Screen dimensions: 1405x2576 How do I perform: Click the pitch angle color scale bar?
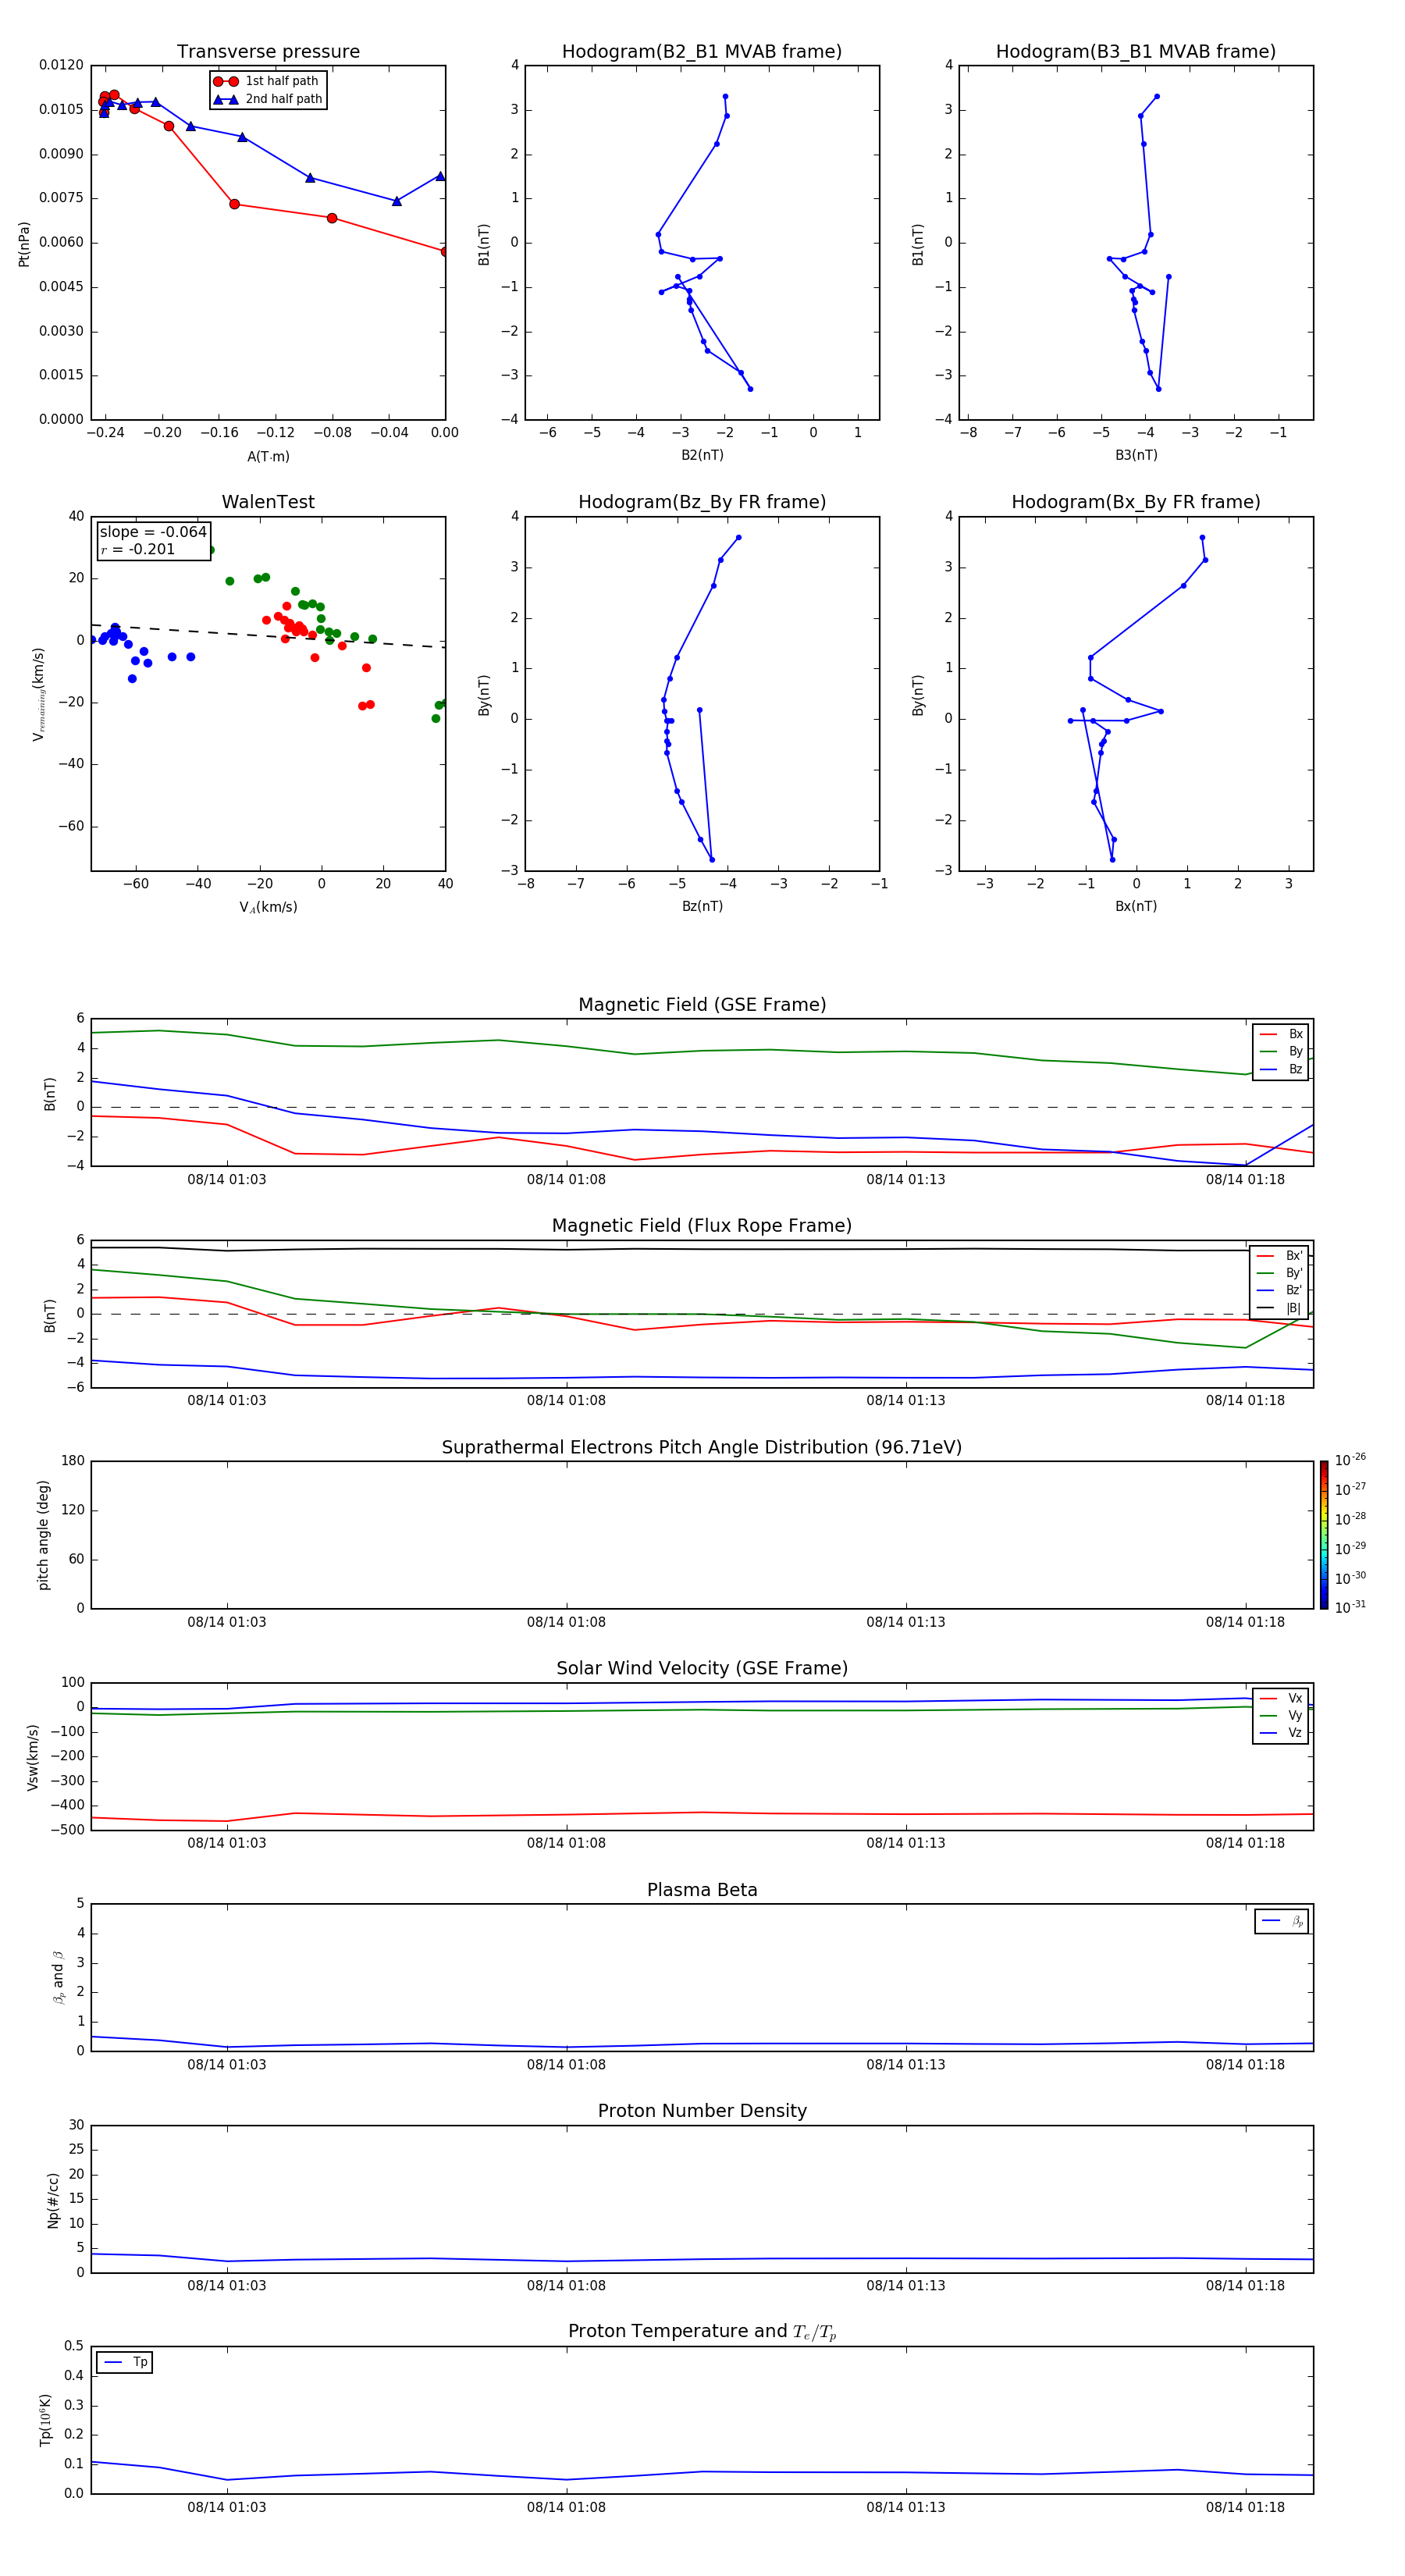point(1324,1535)
